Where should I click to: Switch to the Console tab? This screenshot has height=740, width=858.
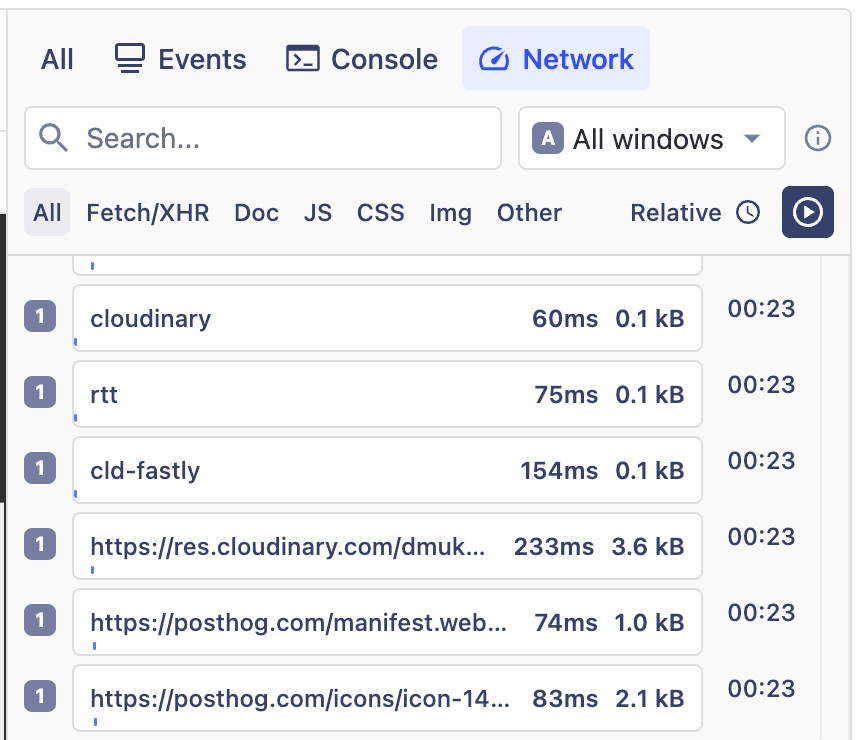pyautogui.click(x=362, y=59)
